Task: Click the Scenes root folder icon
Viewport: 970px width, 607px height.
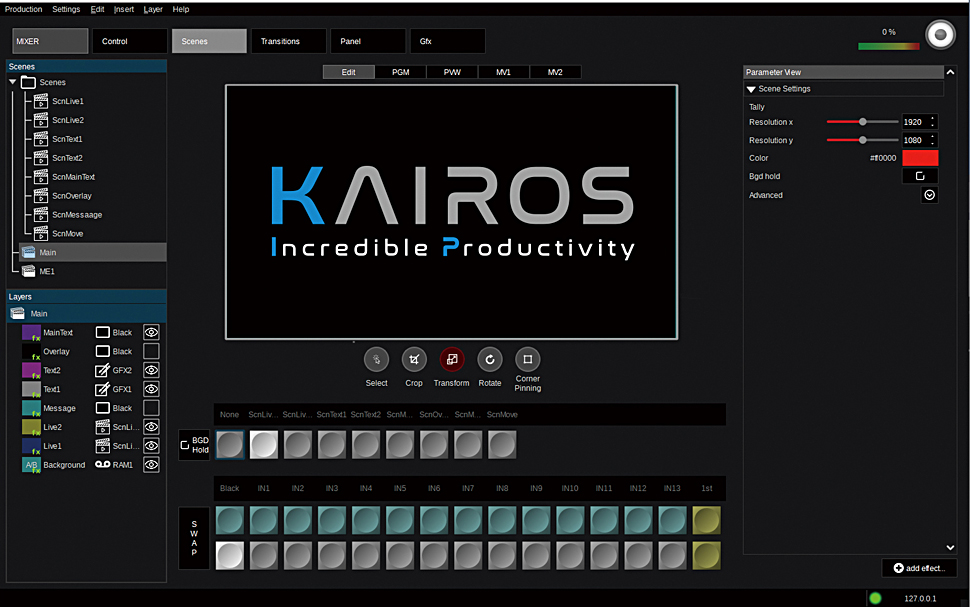Action: (28, 82)
